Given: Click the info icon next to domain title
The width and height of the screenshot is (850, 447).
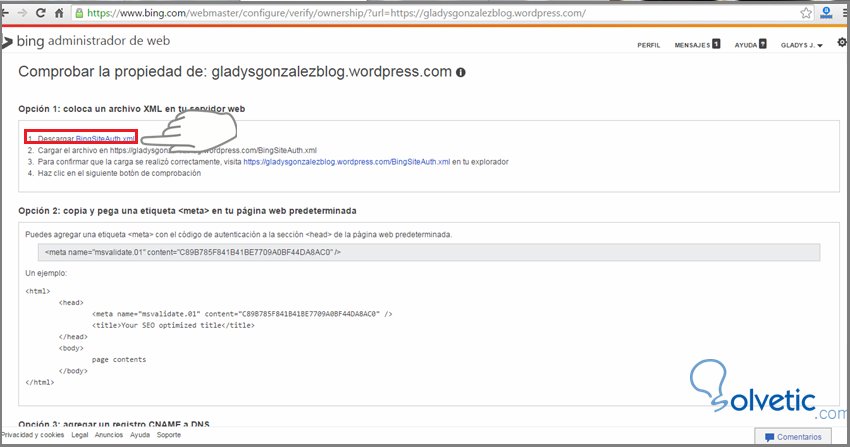Looking at the screenshot, I should point(461,72).
